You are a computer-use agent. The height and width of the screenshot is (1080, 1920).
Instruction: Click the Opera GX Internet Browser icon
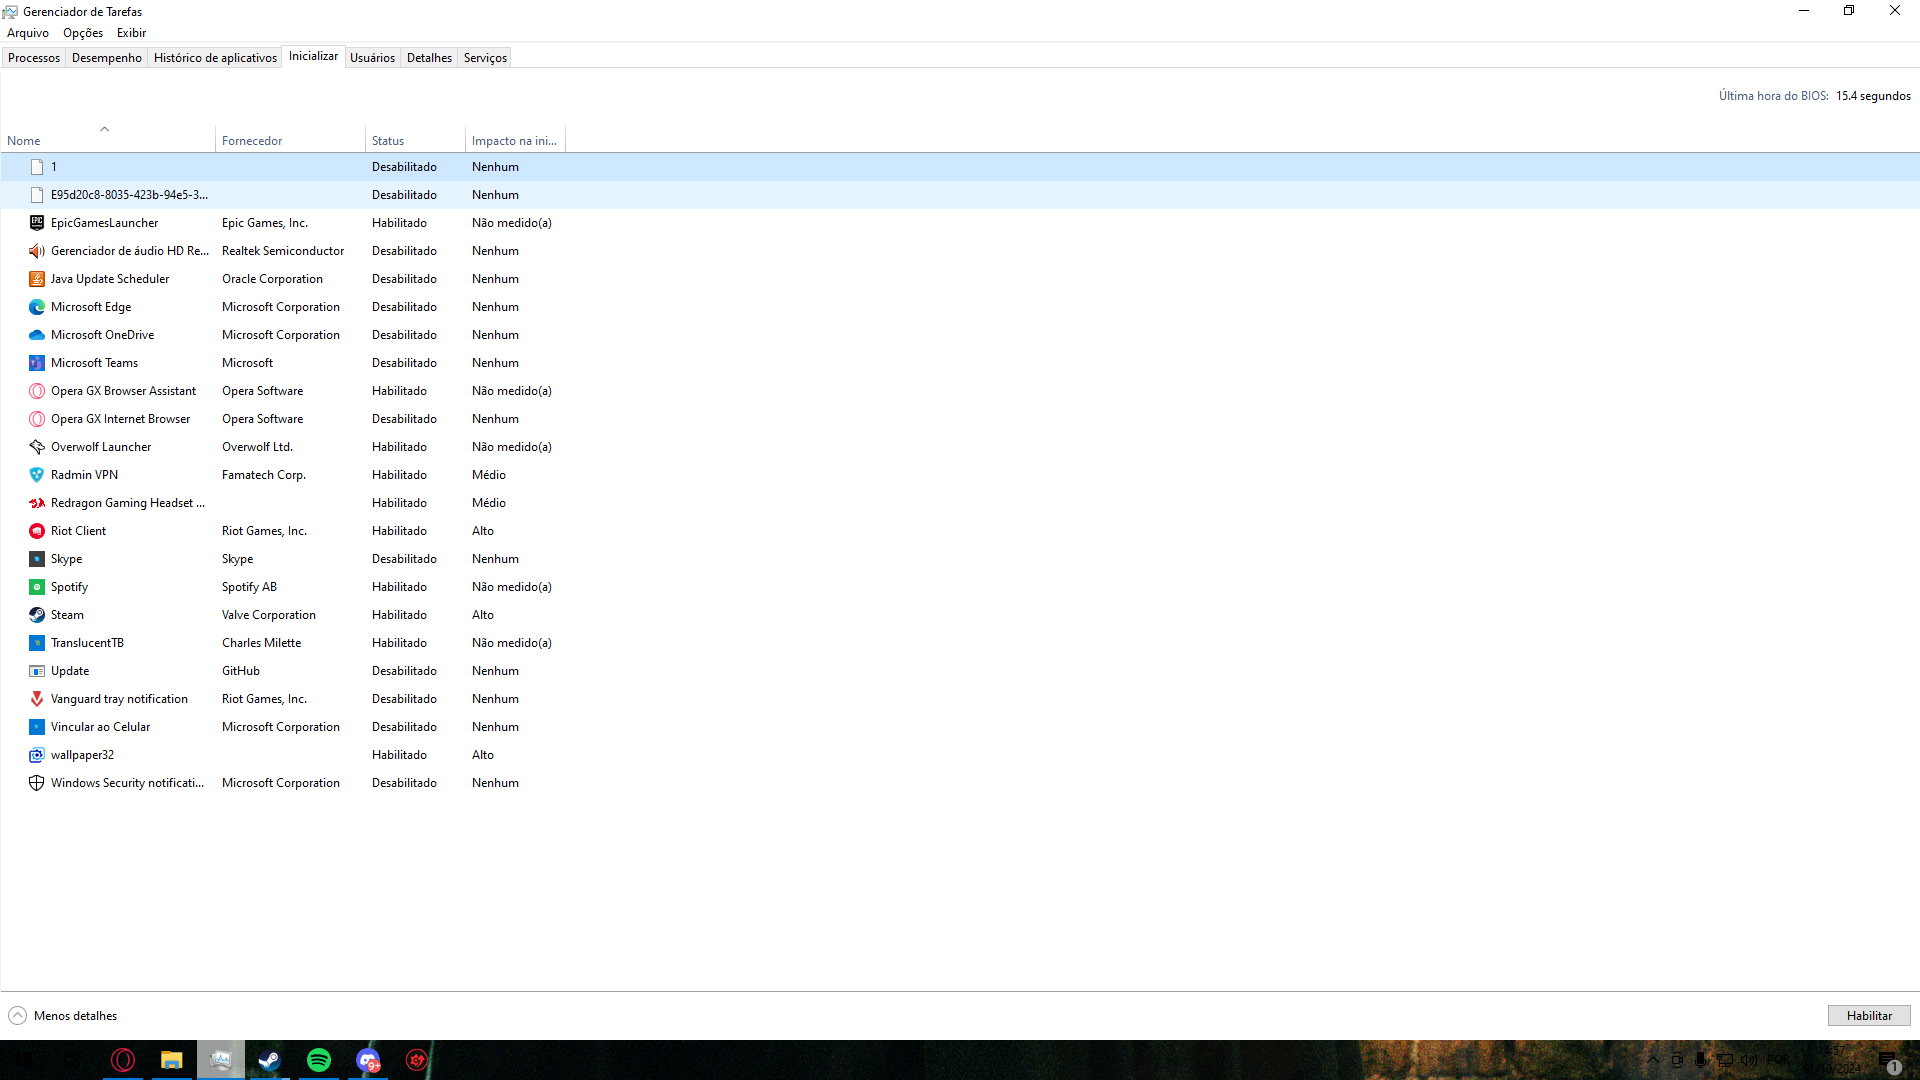37,419
